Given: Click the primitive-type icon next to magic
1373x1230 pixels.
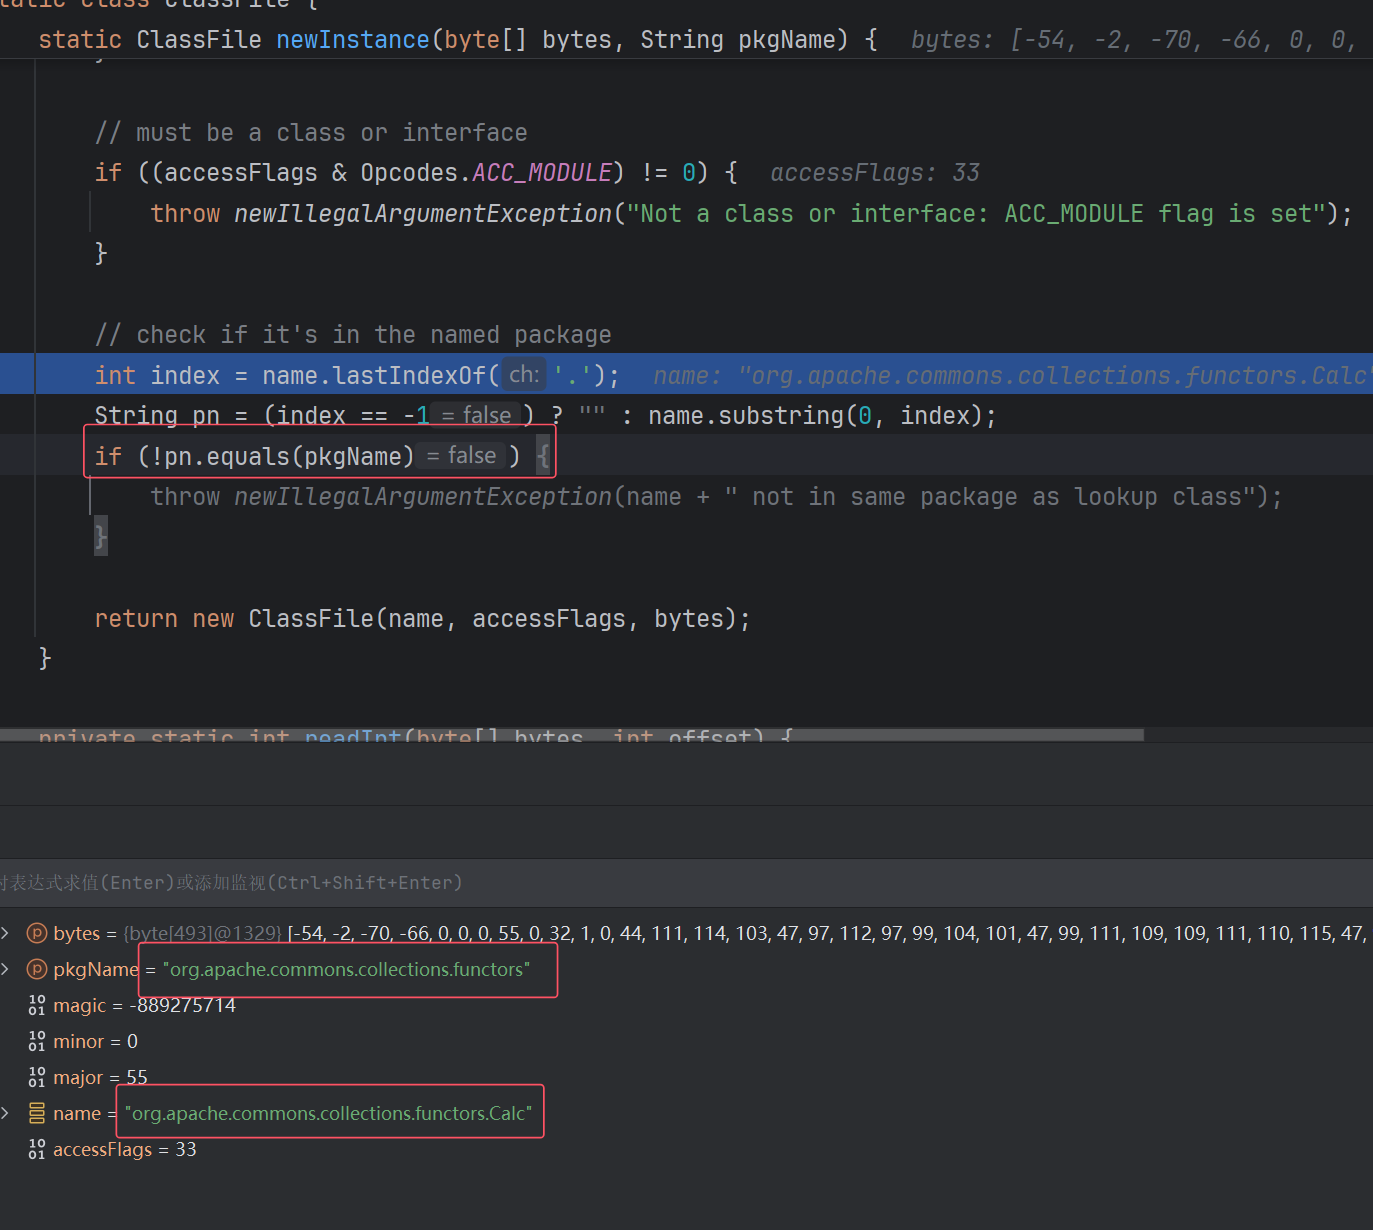Looking at the screenshot, I should pos(37,1005).
